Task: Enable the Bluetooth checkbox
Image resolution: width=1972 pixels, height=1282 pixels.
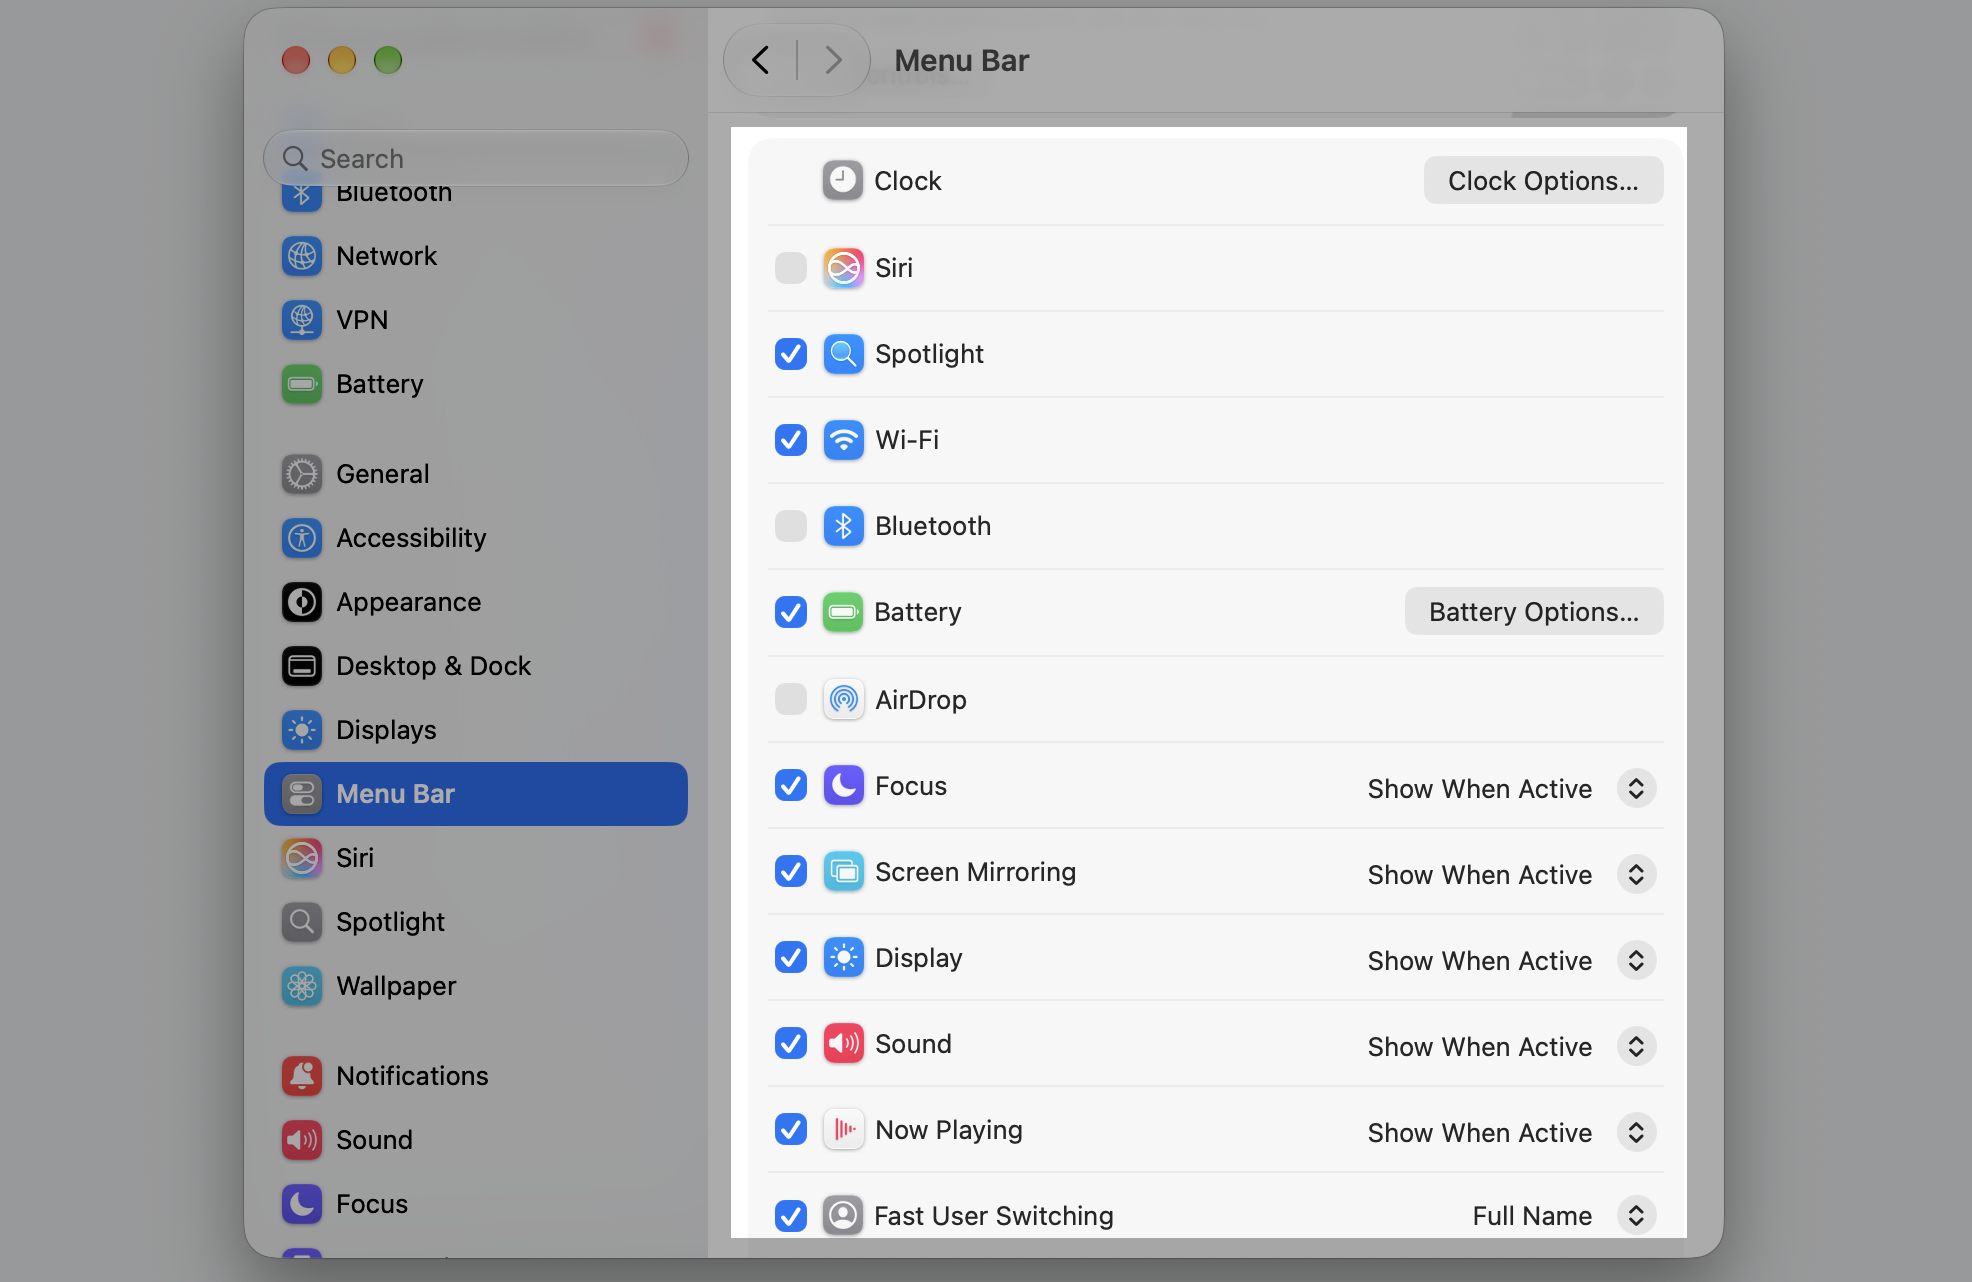Action: [791, 526]
